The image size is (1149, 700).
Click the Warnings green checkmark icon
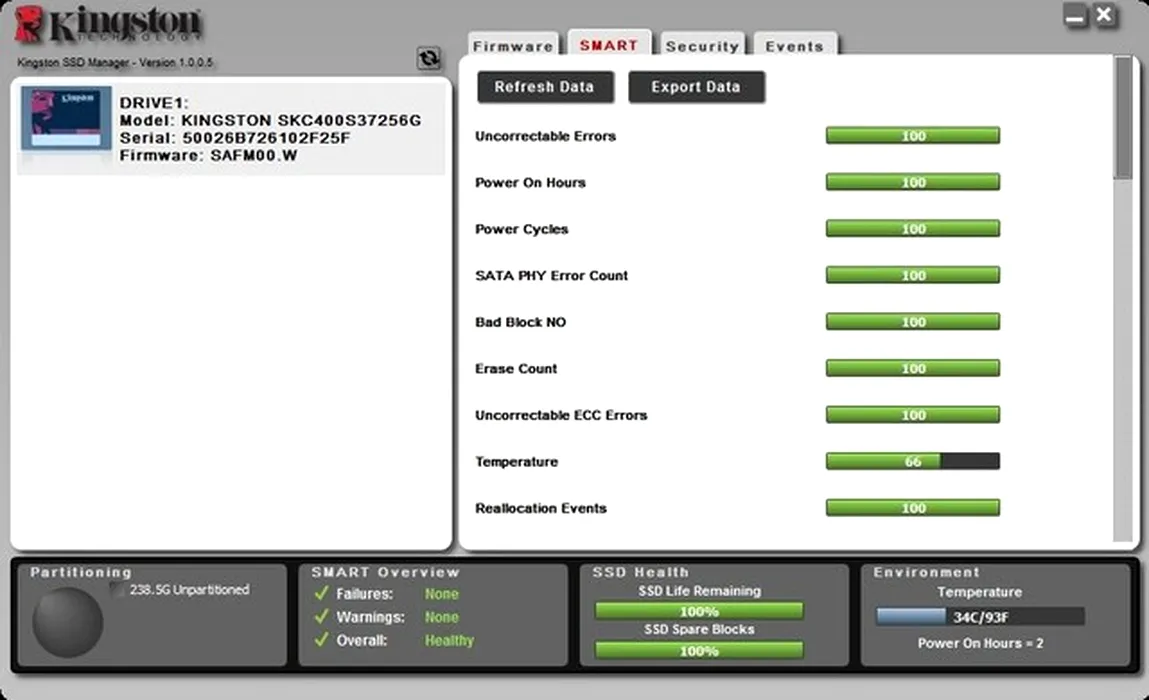(321, 617)
